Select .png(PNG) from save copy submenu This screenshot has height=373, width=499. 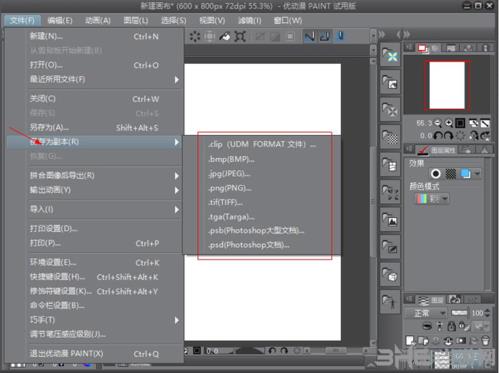pos(230,188)
